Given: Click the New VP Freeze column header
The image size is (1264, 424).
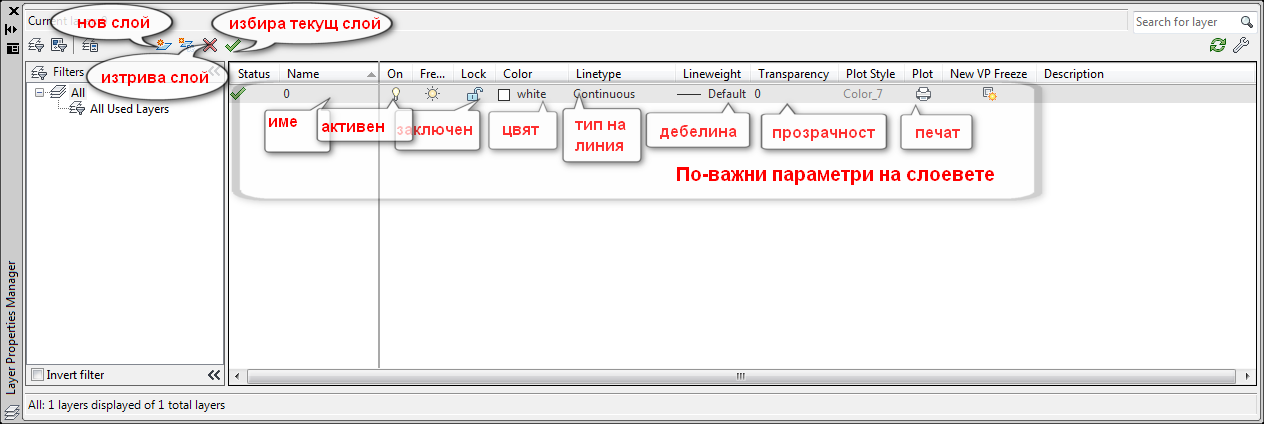Looking at the screenshot, I should pyautogui.click(x=989, y=73).
